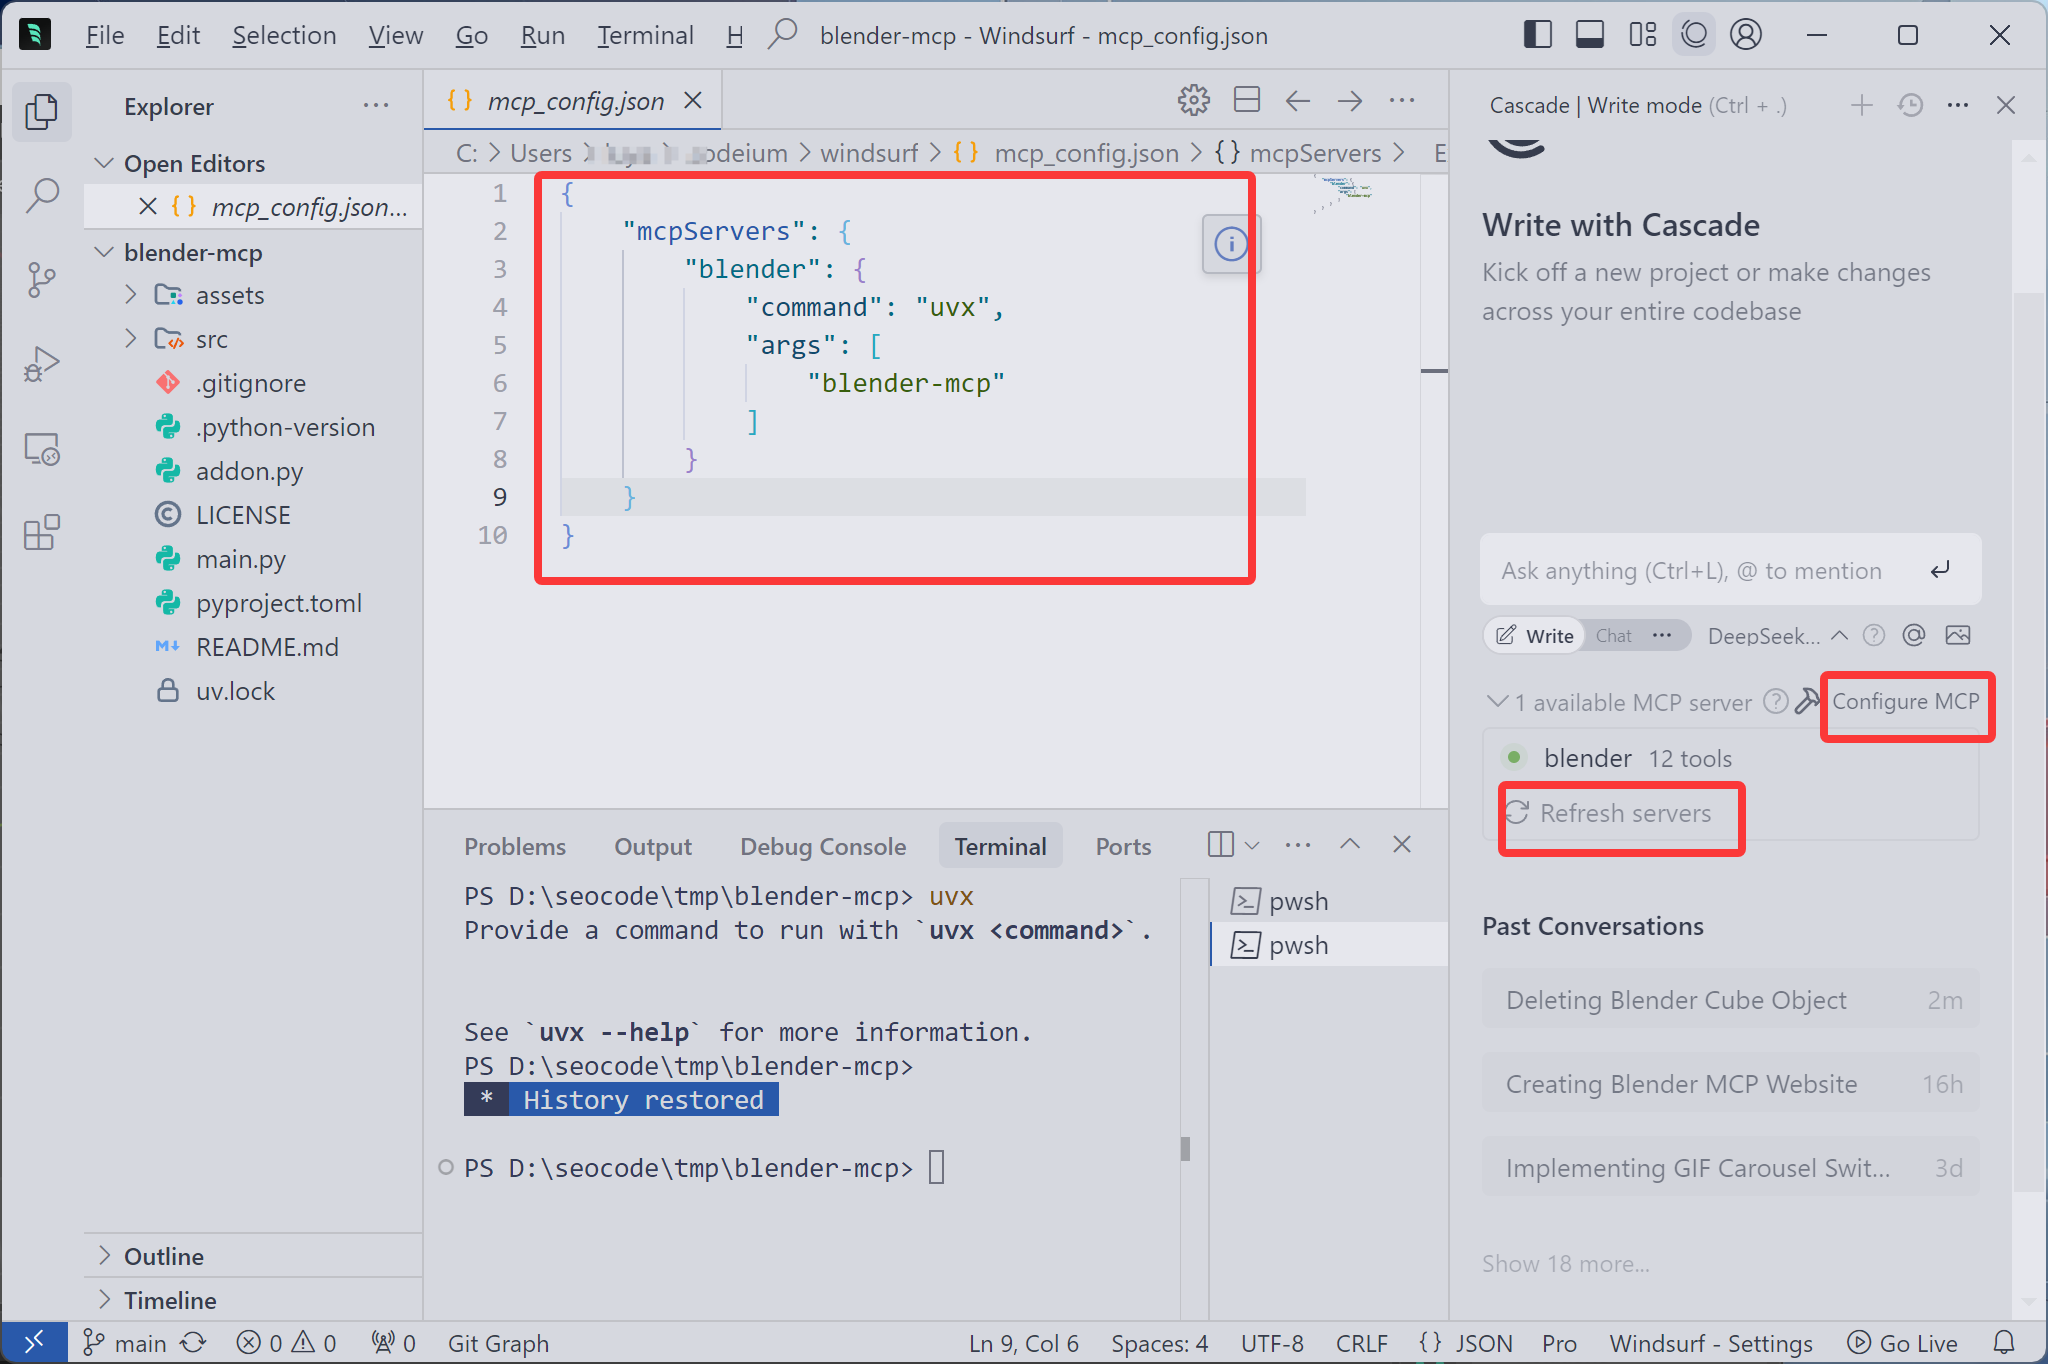Select the Terminal tab
Screen dimensions: 2048x1364
(1000, 845)
